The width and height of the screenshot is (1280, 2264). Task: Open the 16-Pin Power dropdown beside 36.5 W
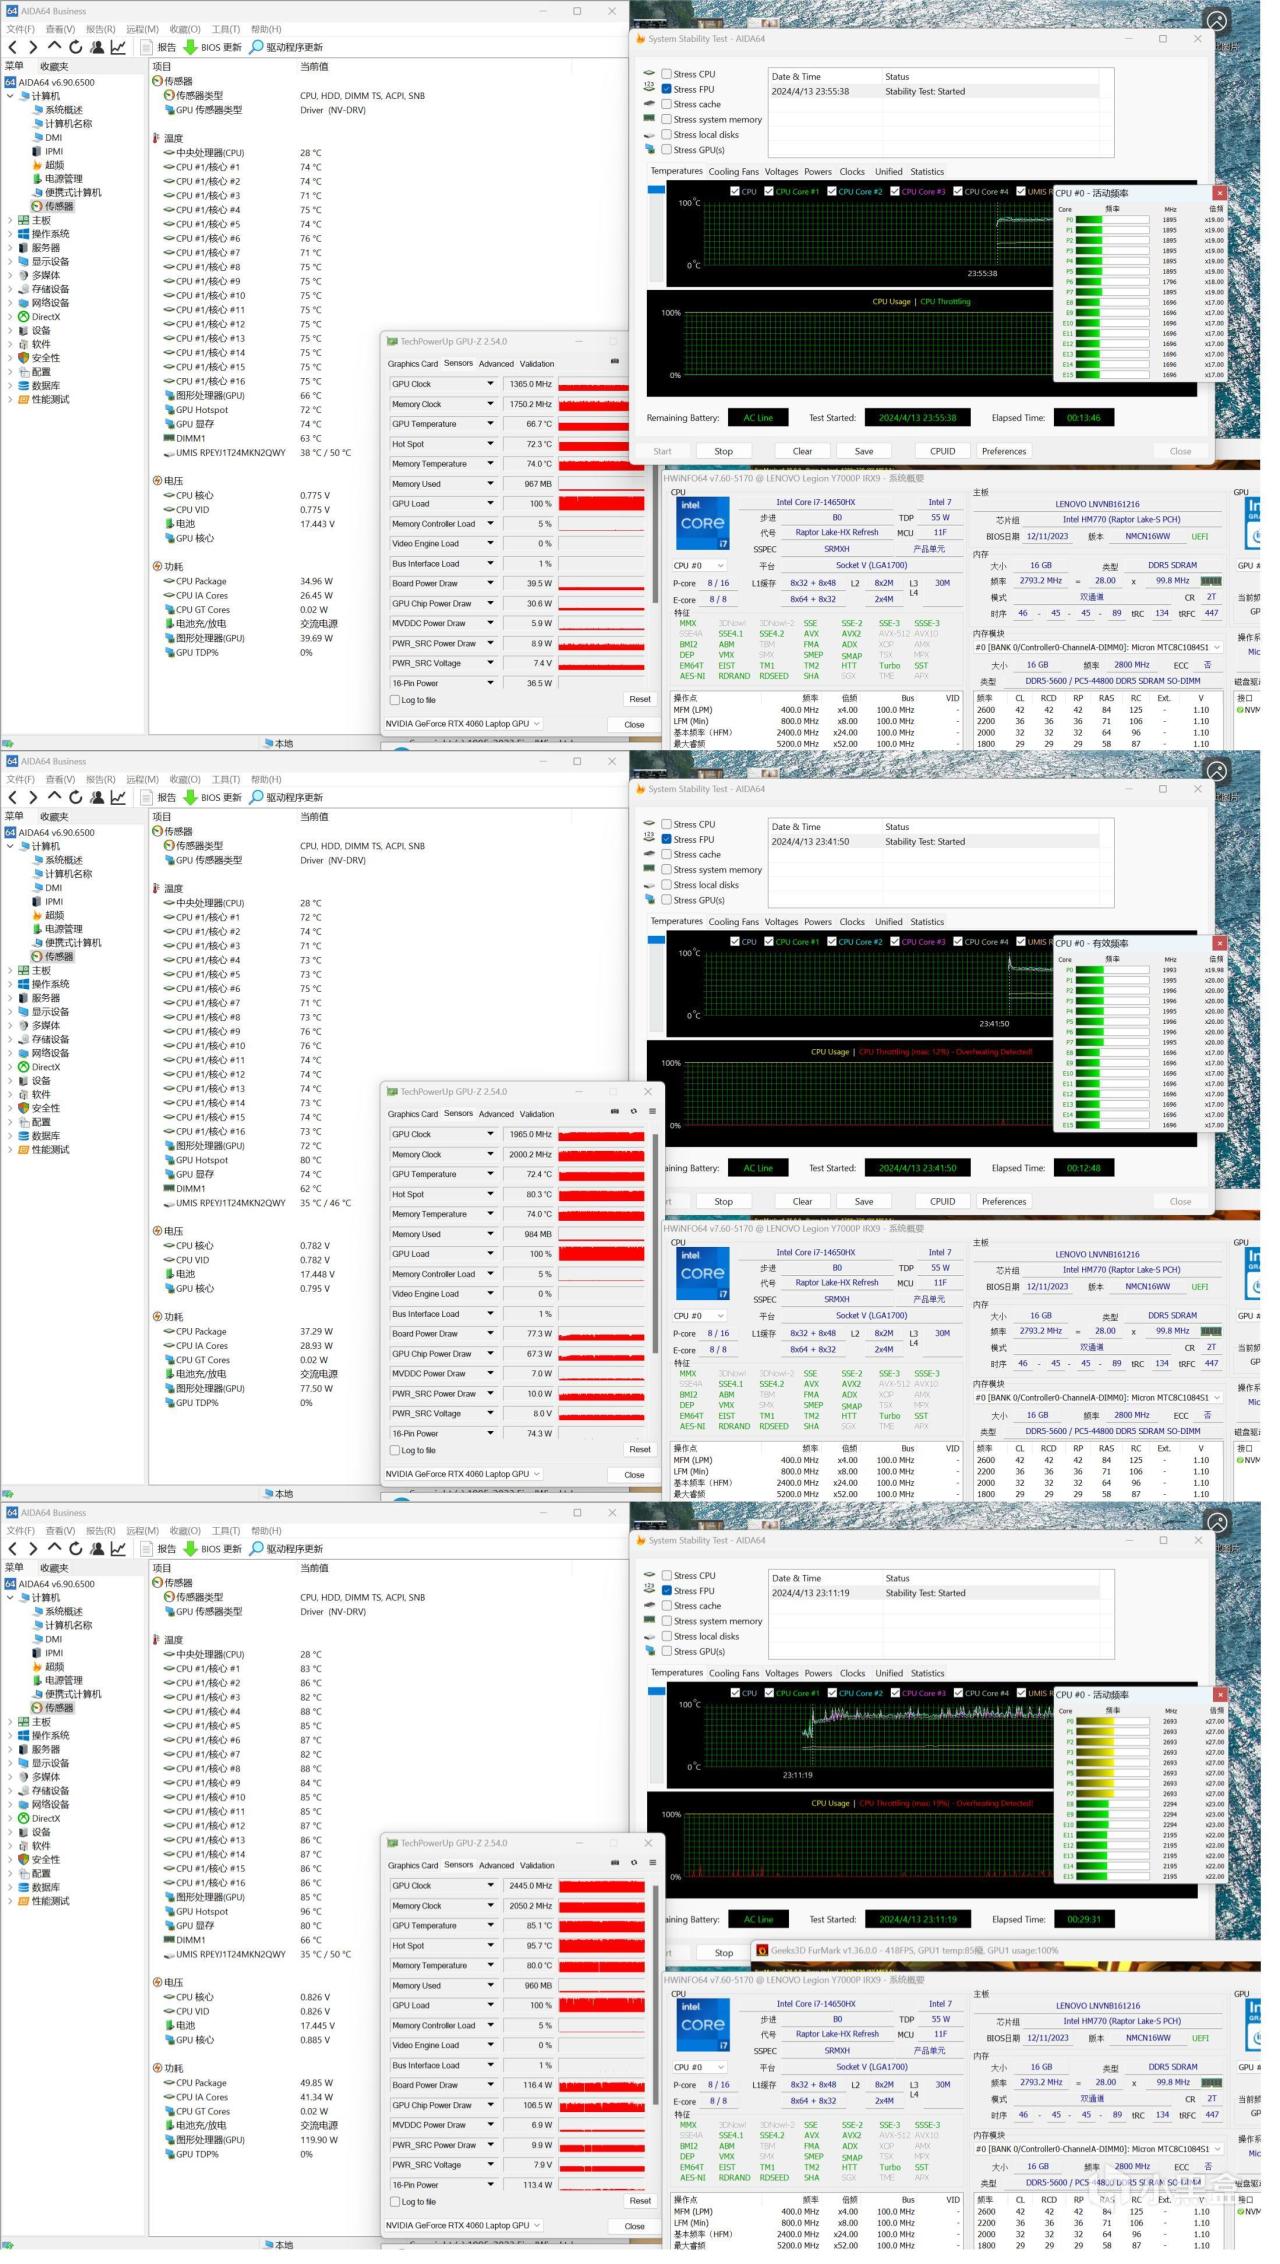(490, 683)
